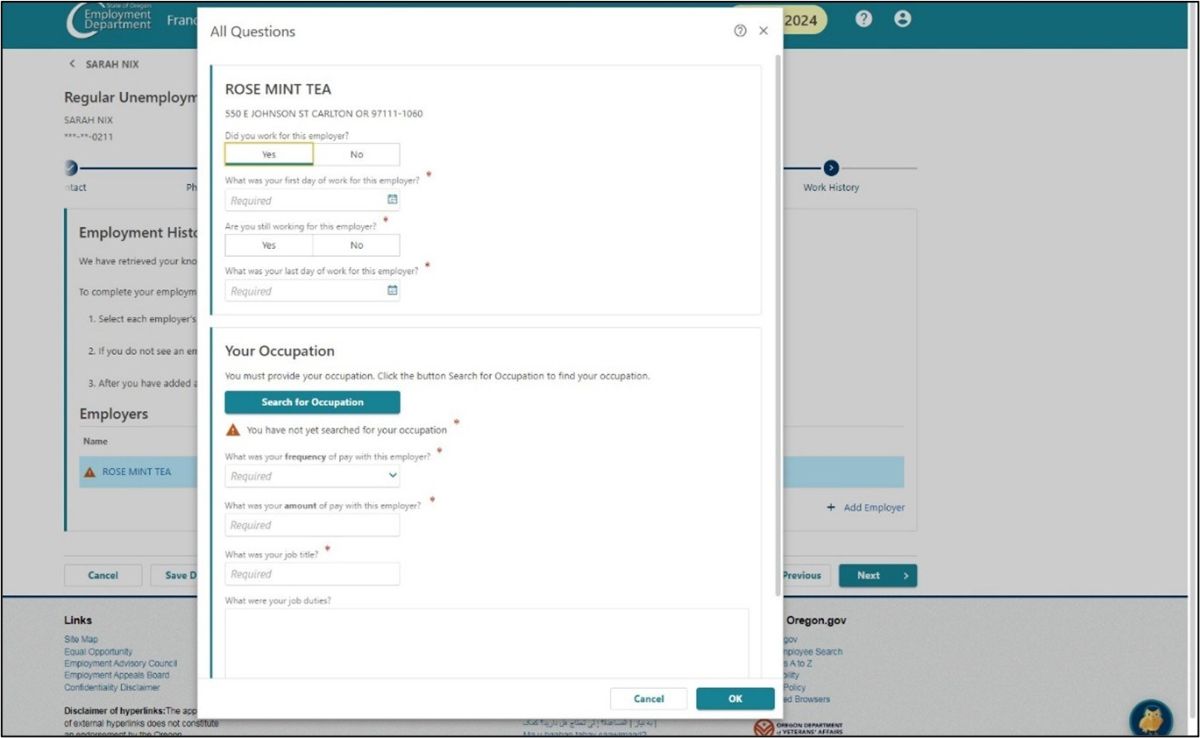This screenshot has height=738, width=1200.
Task: Click the job title input field
Action: click(x=312, y=574)
